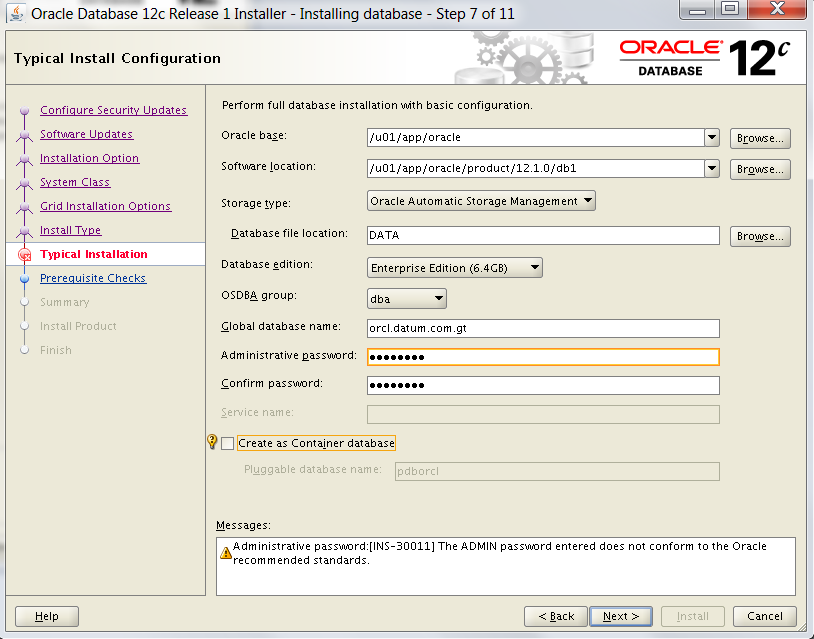Click the Help button

point(47,616)
